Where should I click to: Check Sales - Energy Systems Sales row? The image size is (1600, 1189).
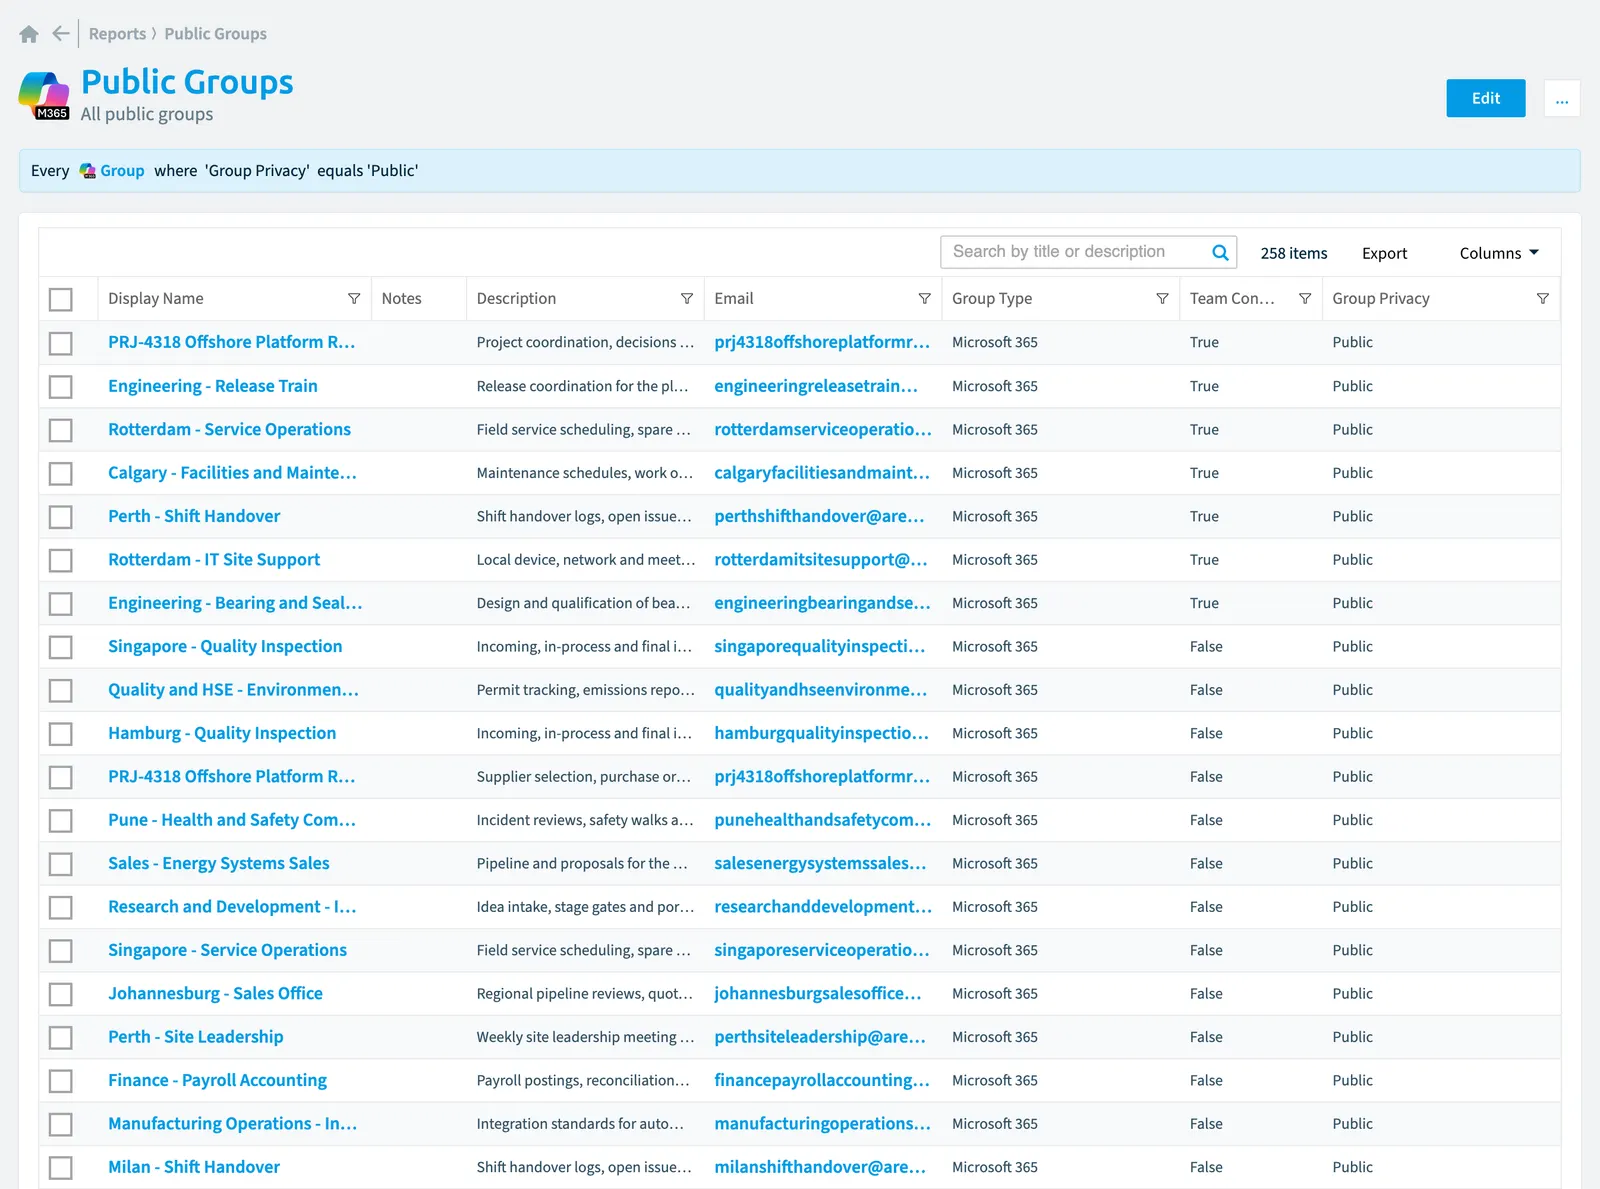pos(61,864)
